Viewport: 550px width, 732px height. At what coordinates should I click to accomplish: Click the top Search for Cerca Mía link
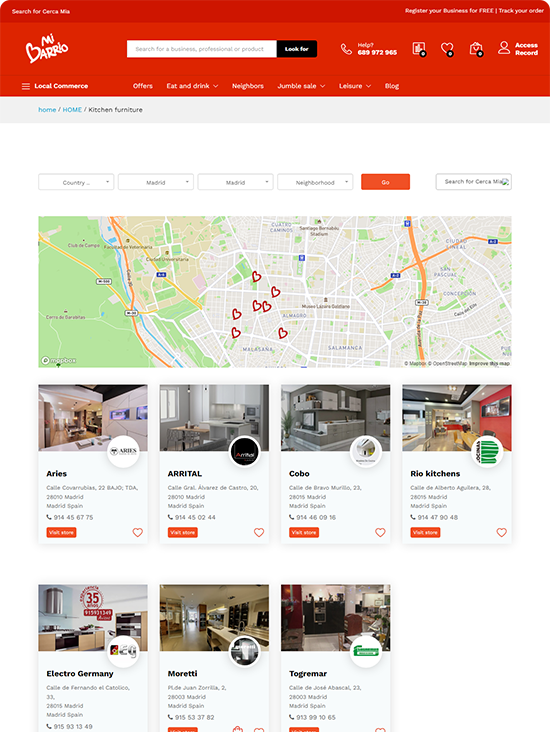point(41,11)
